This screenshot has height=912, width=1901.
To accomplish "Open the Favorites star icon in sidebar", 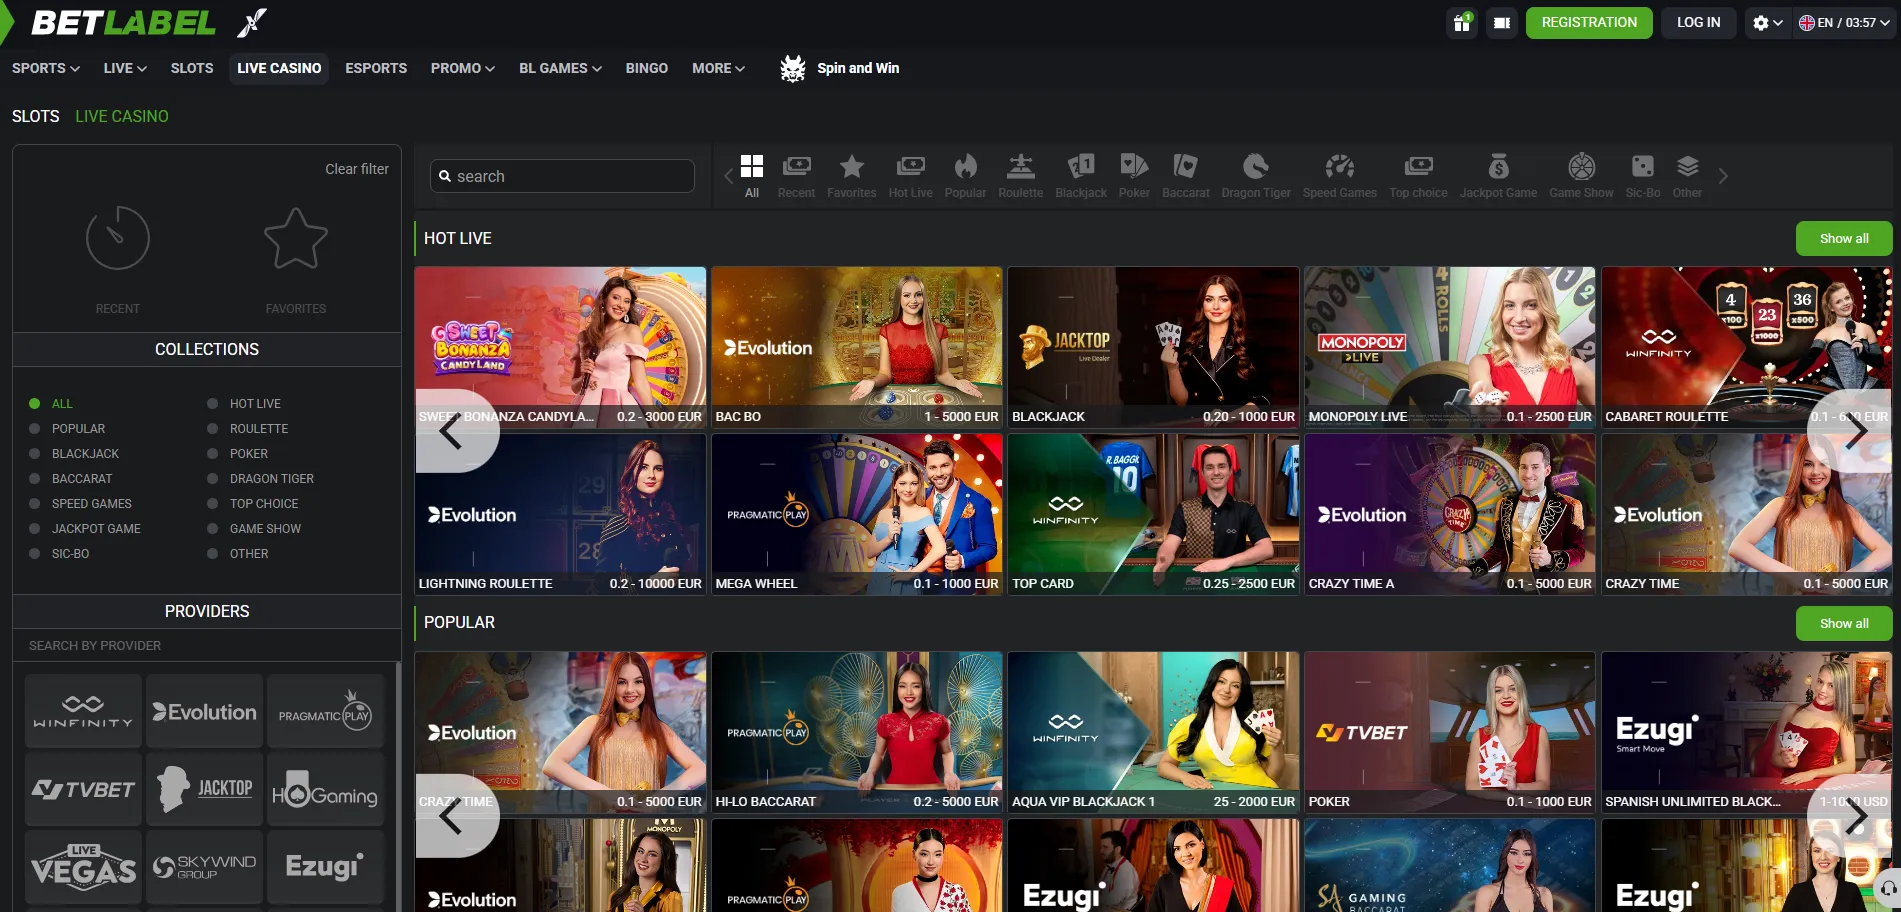I will 296,238.
